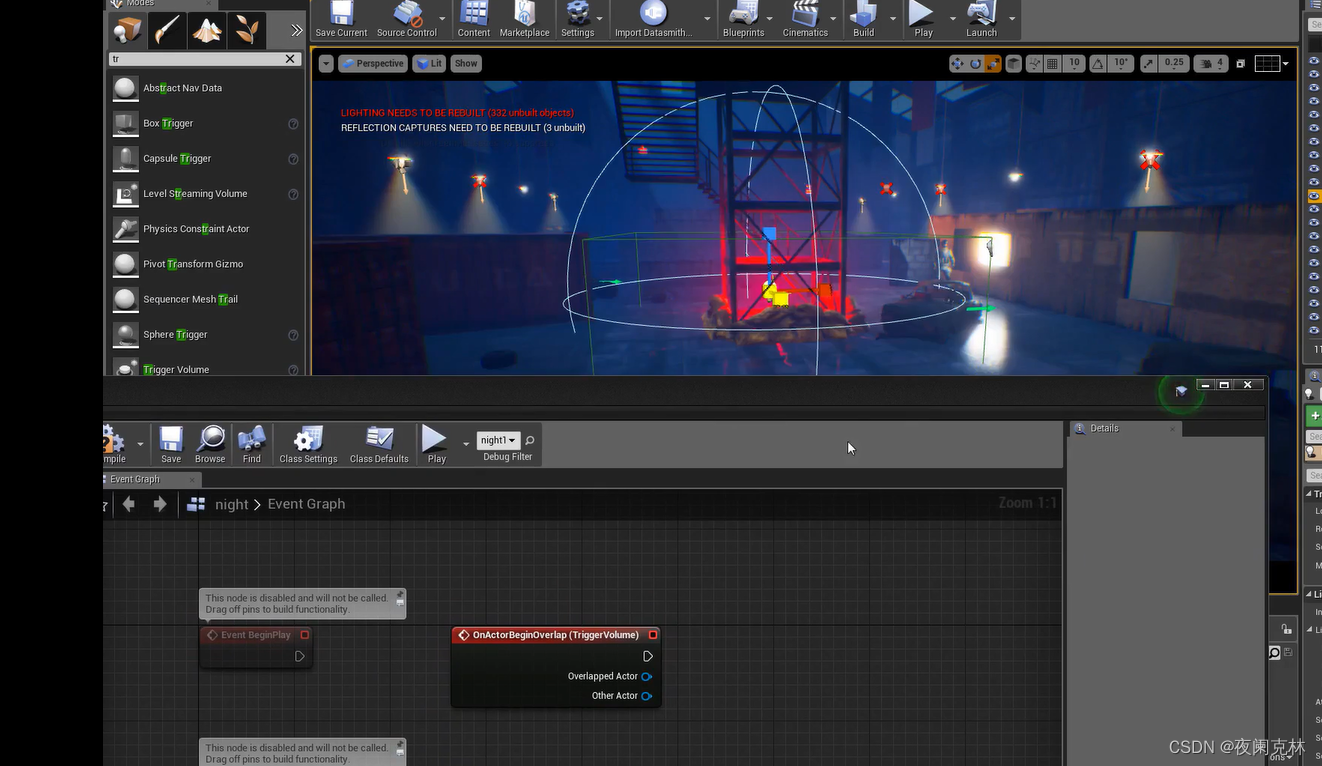
Task: Select Landscape mode icon
Action: point(207,31)
